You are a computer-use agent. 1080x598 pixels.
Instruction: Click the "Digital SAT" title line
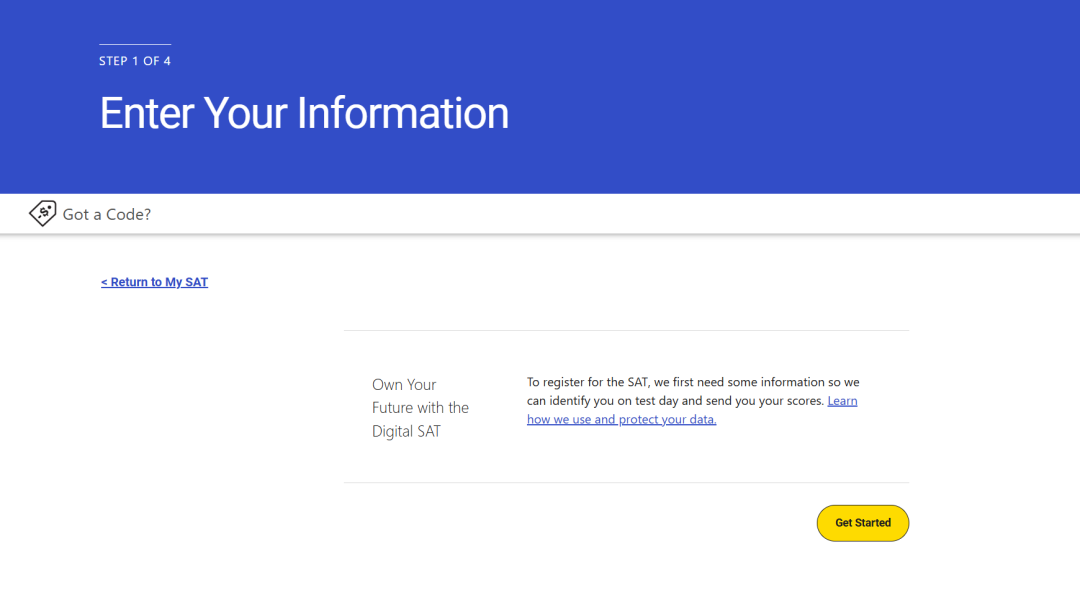[406, 432]
